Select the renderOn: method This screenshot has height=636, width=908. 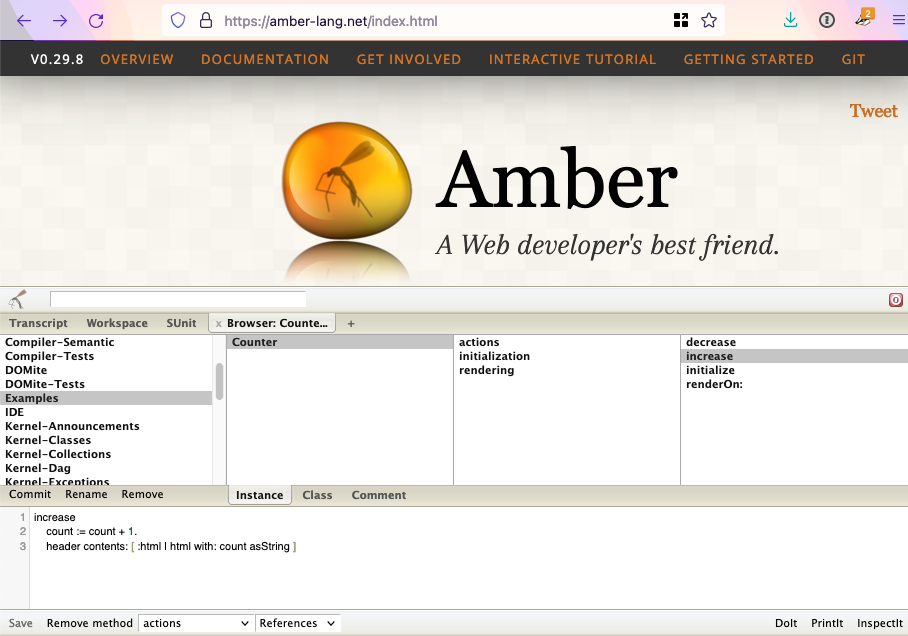(794, 384)
